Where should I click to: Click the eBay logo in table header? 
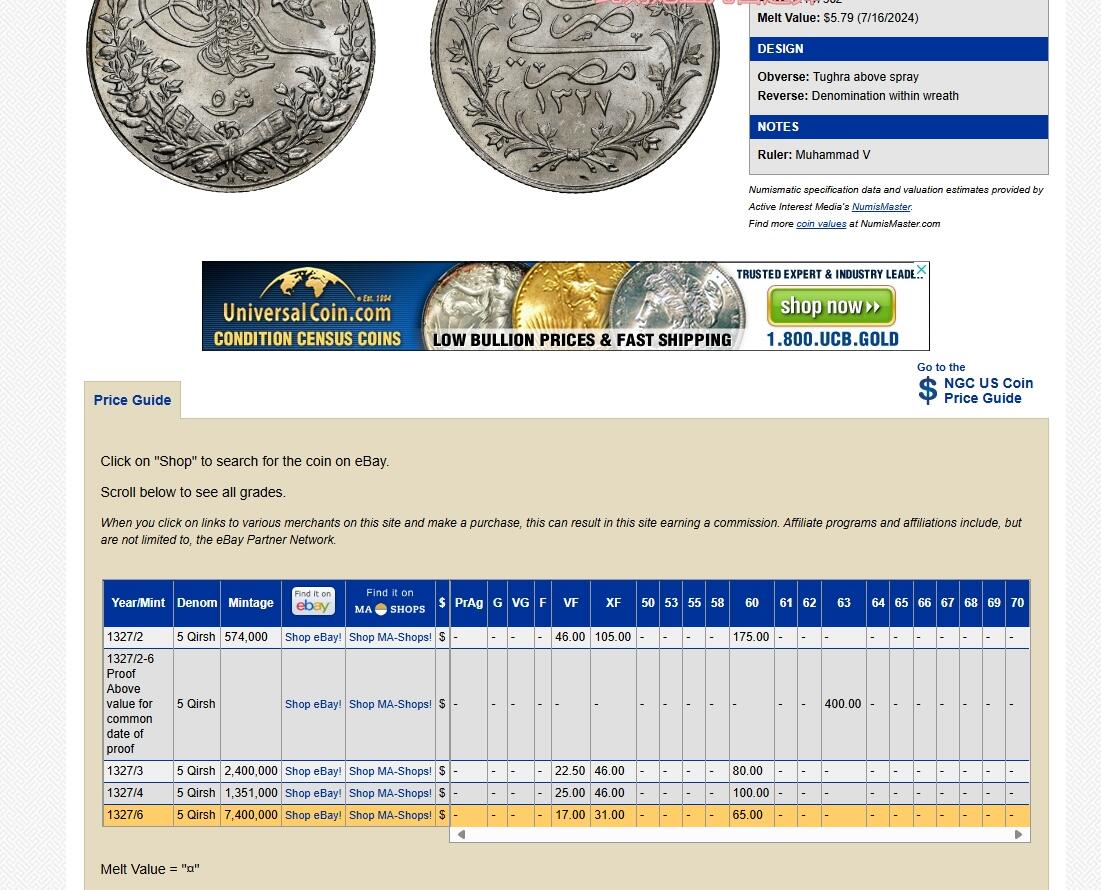click(313, 602)
